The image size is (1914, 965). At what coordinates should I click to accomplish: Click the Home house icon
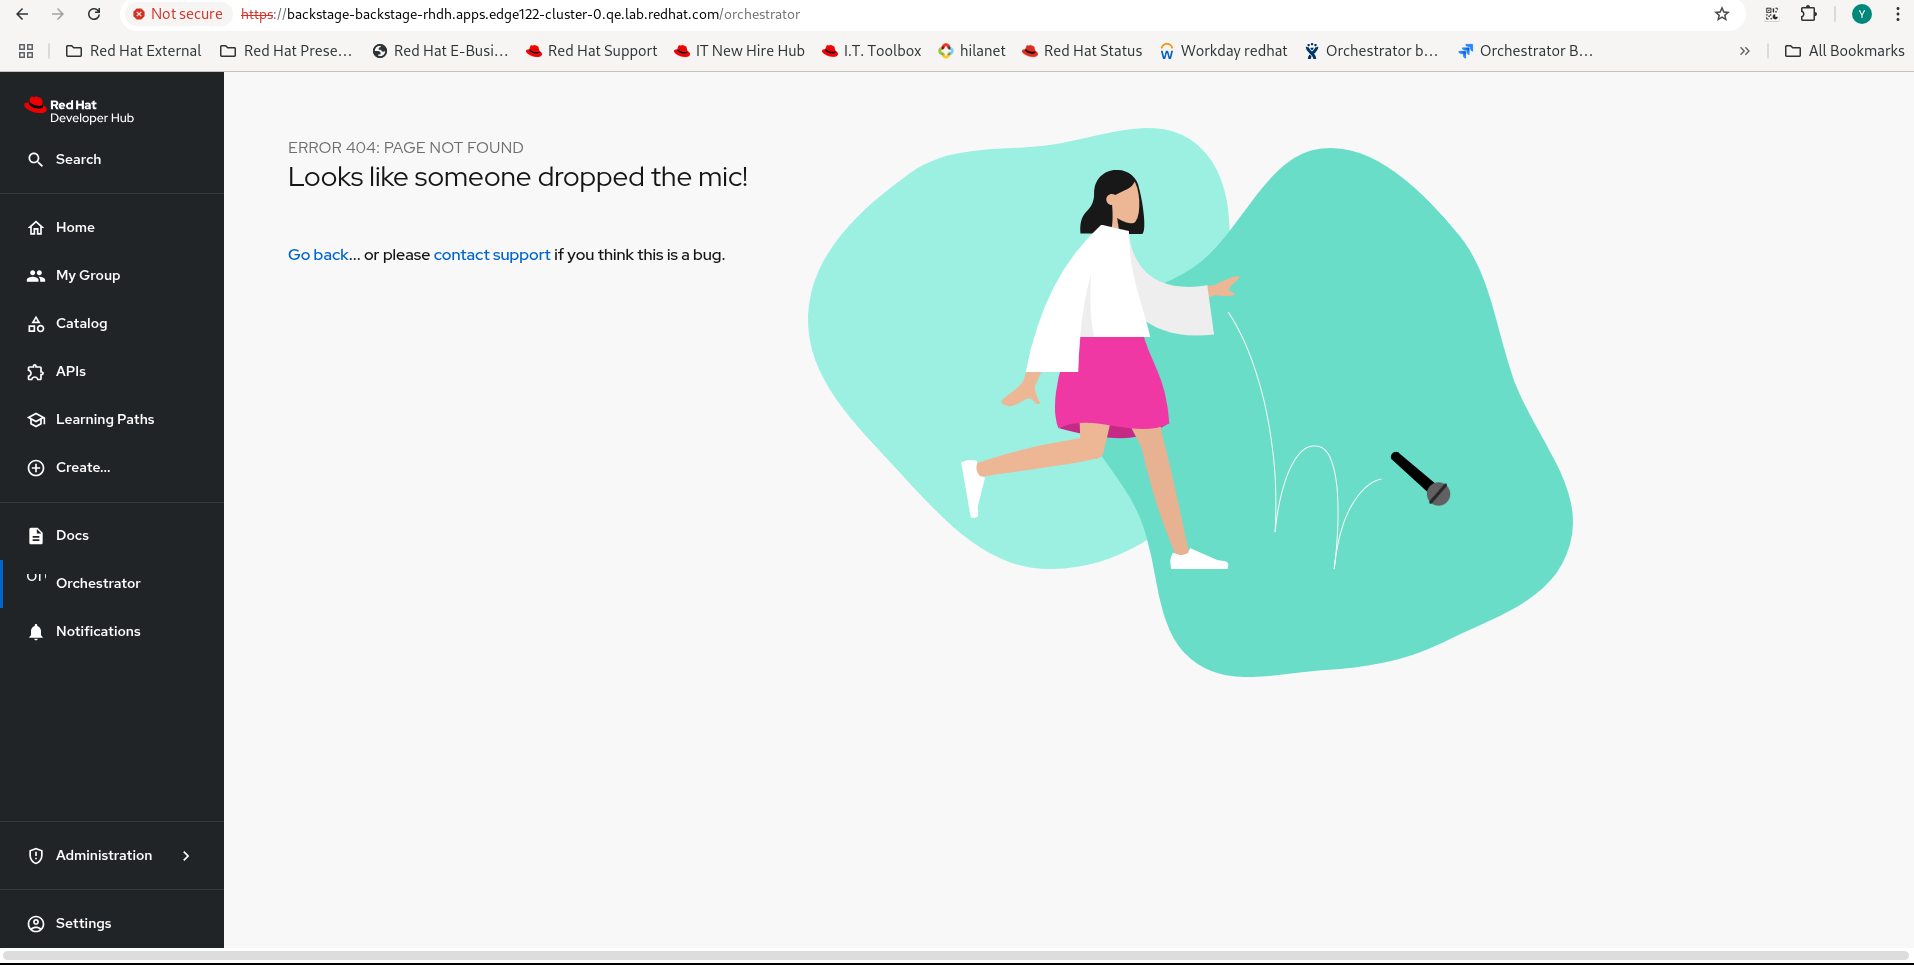pyautogui.click(x=36, y=227)
